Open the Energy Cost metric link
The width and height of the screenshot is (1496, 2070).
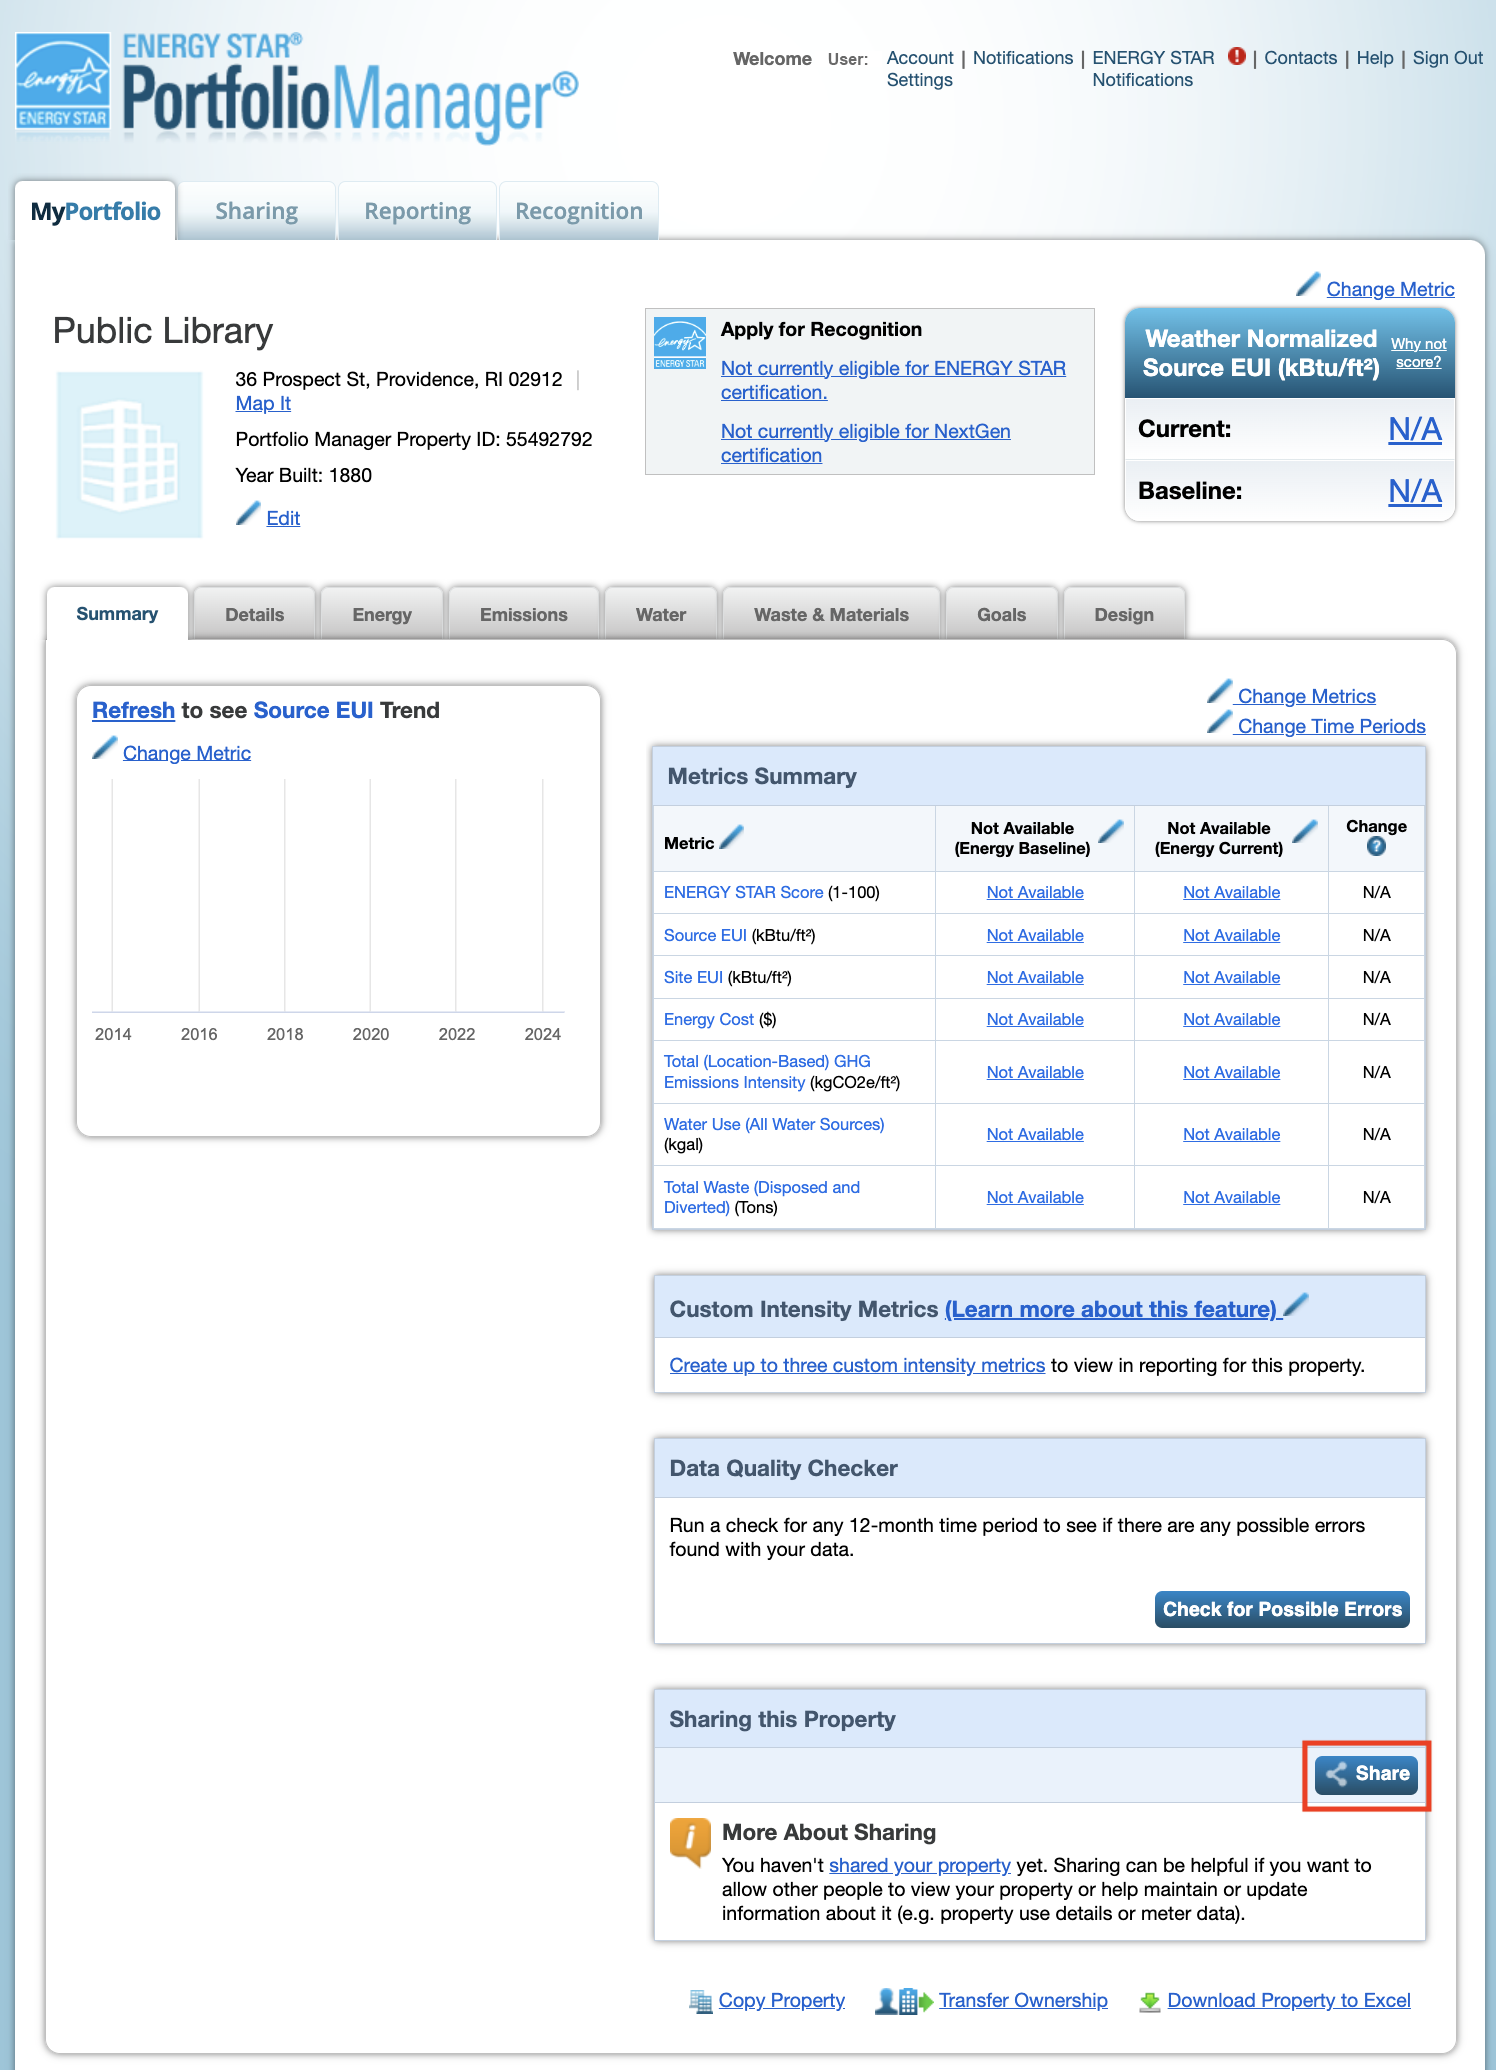point(708,1019)
